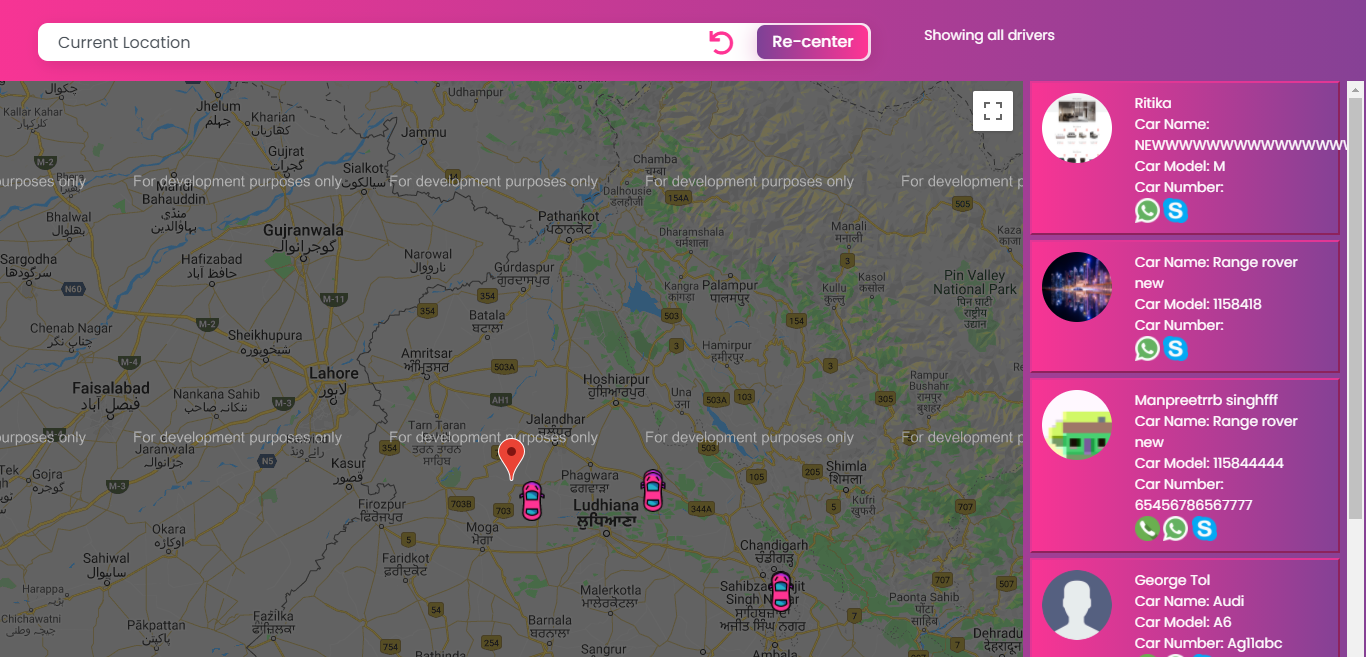This screenshot has width=1366, height=657.
Task: Toggle the map fullscreen view
Action: click(x=993, y=111)
